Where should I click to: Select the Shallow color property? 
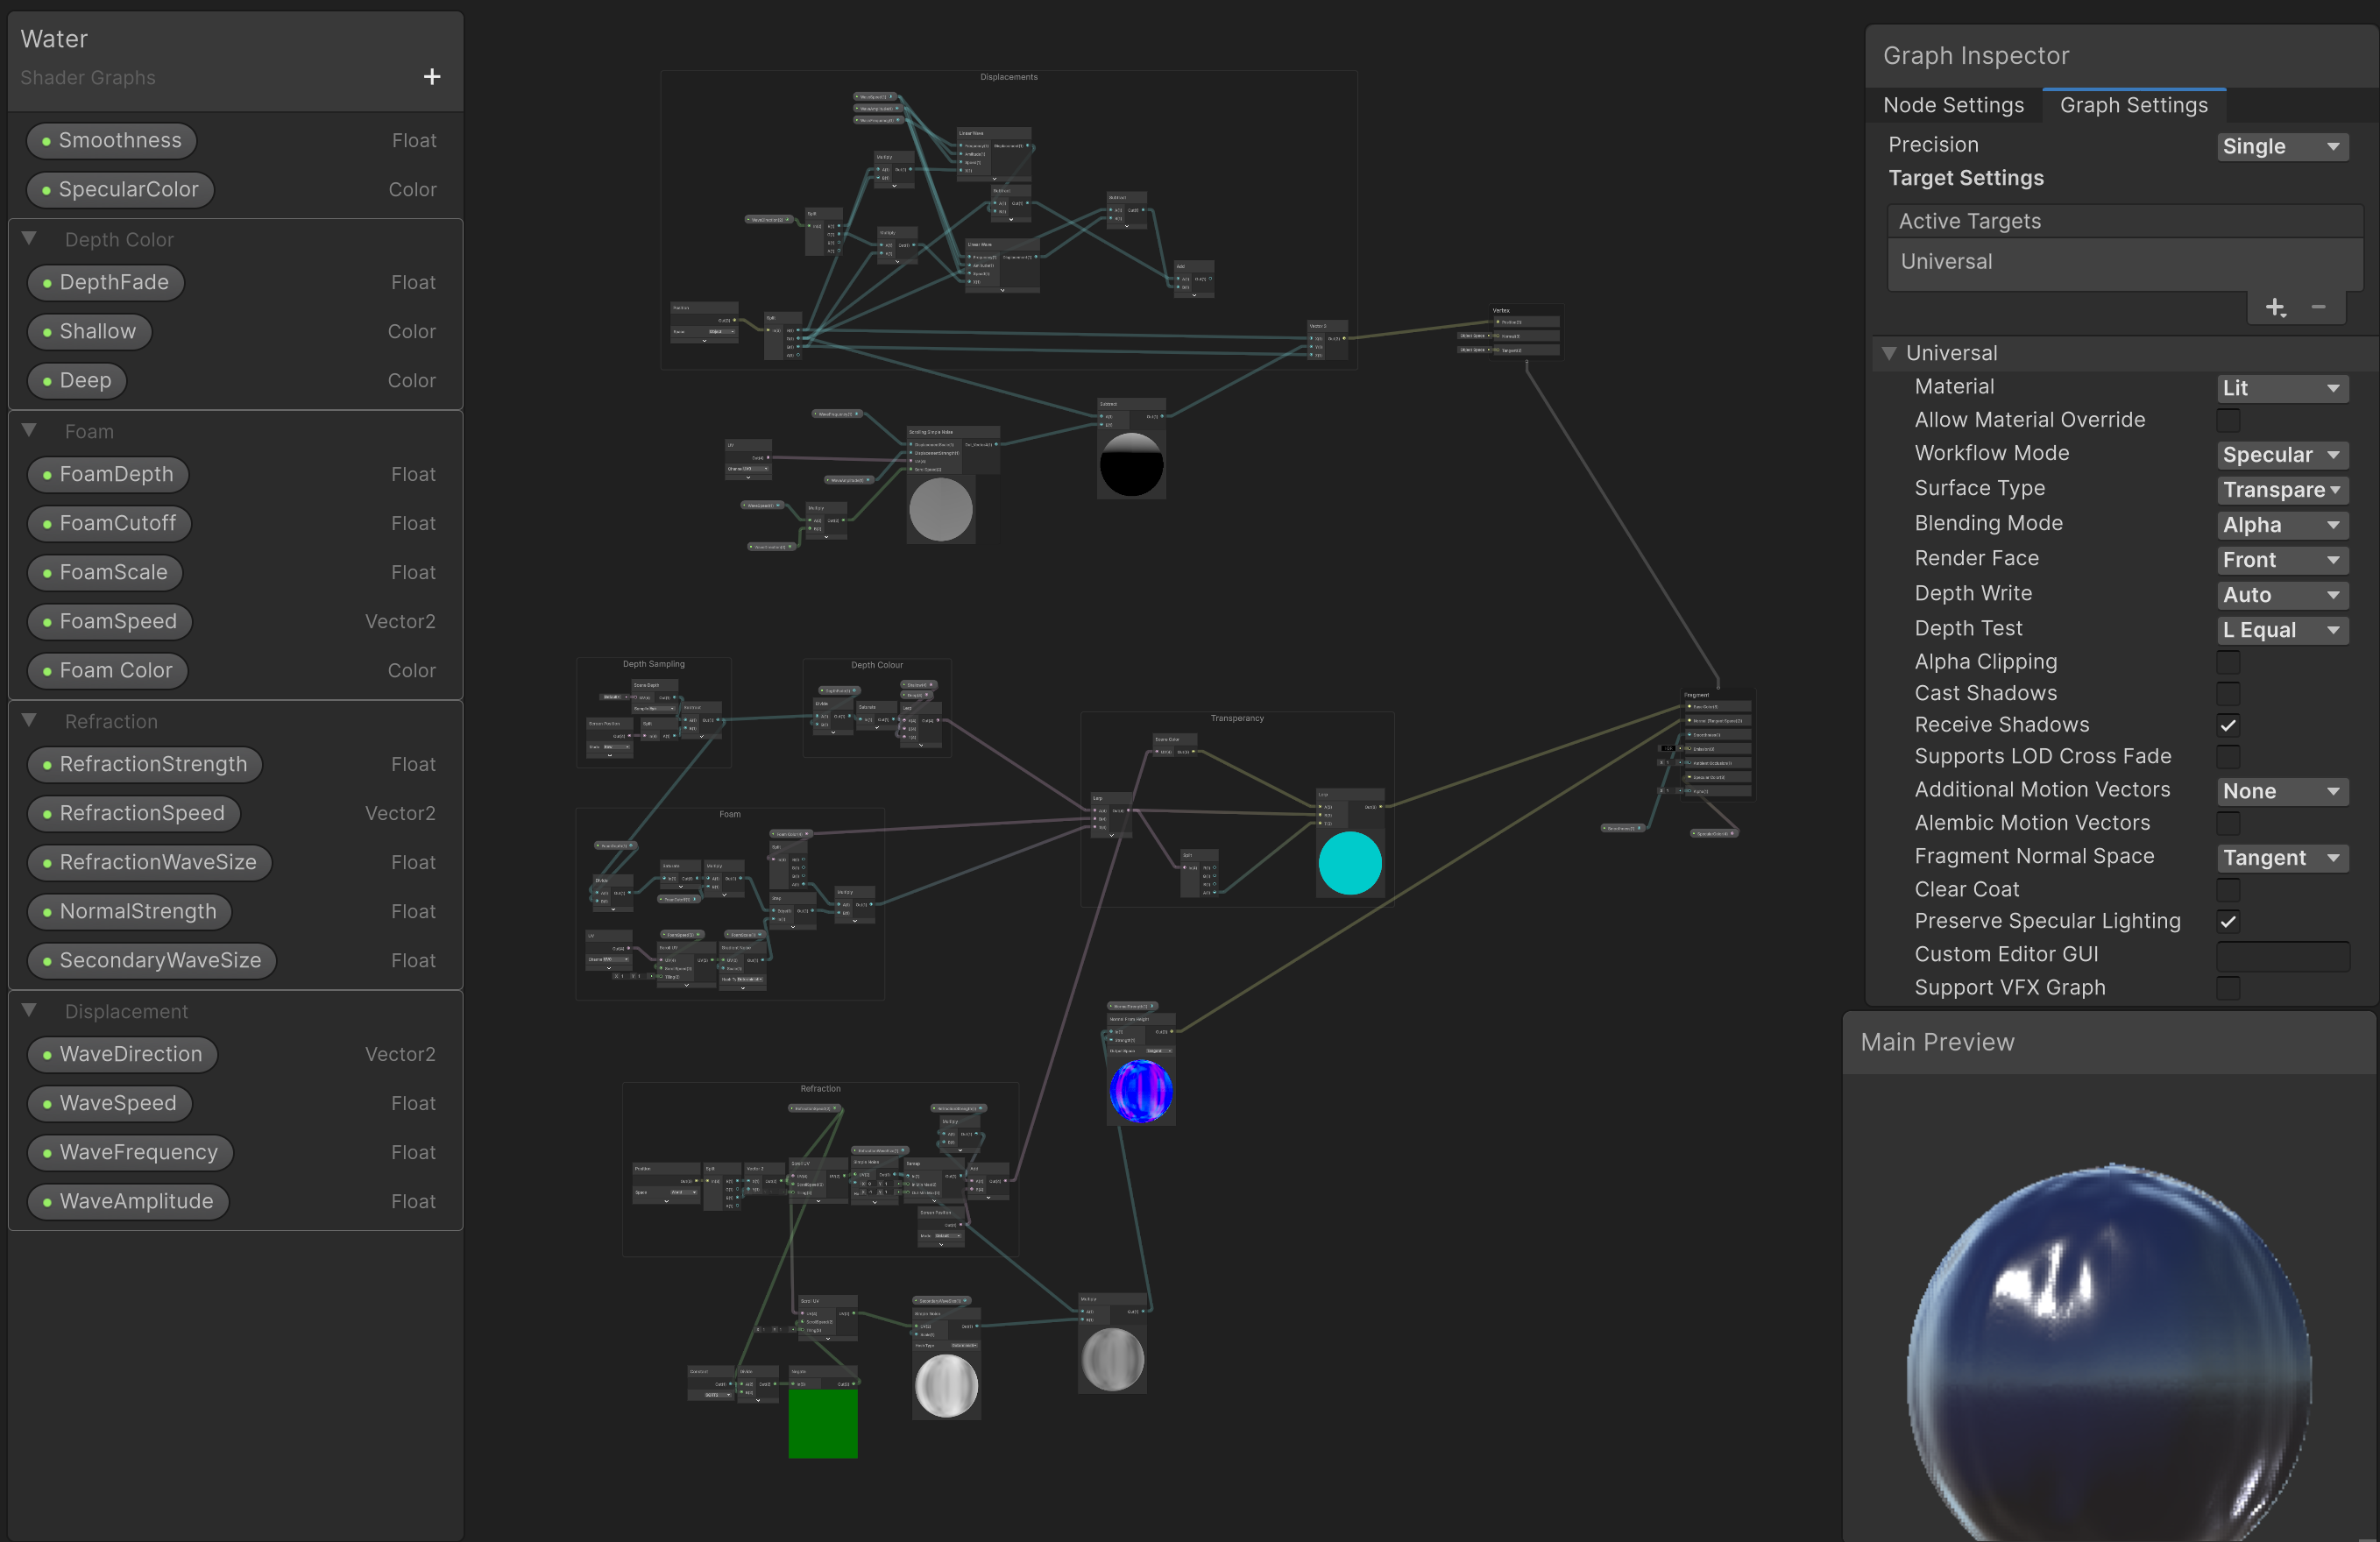(89, 332)
